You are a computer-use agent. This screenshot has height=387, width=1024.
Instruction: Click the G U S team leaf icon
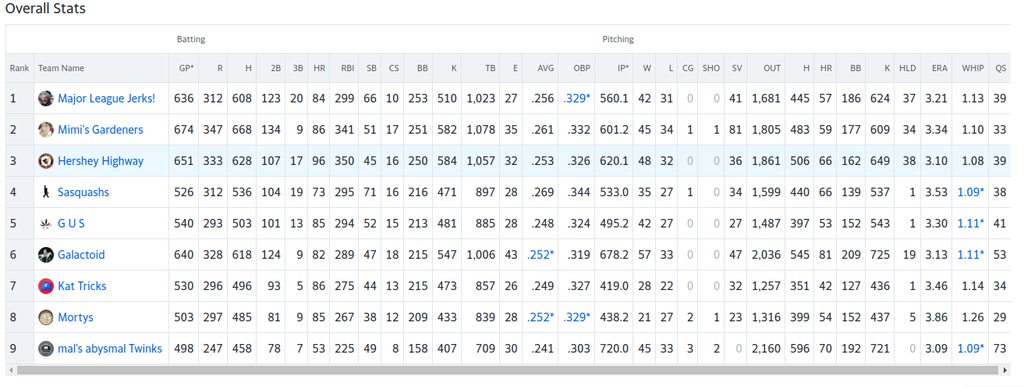(46, 224)
